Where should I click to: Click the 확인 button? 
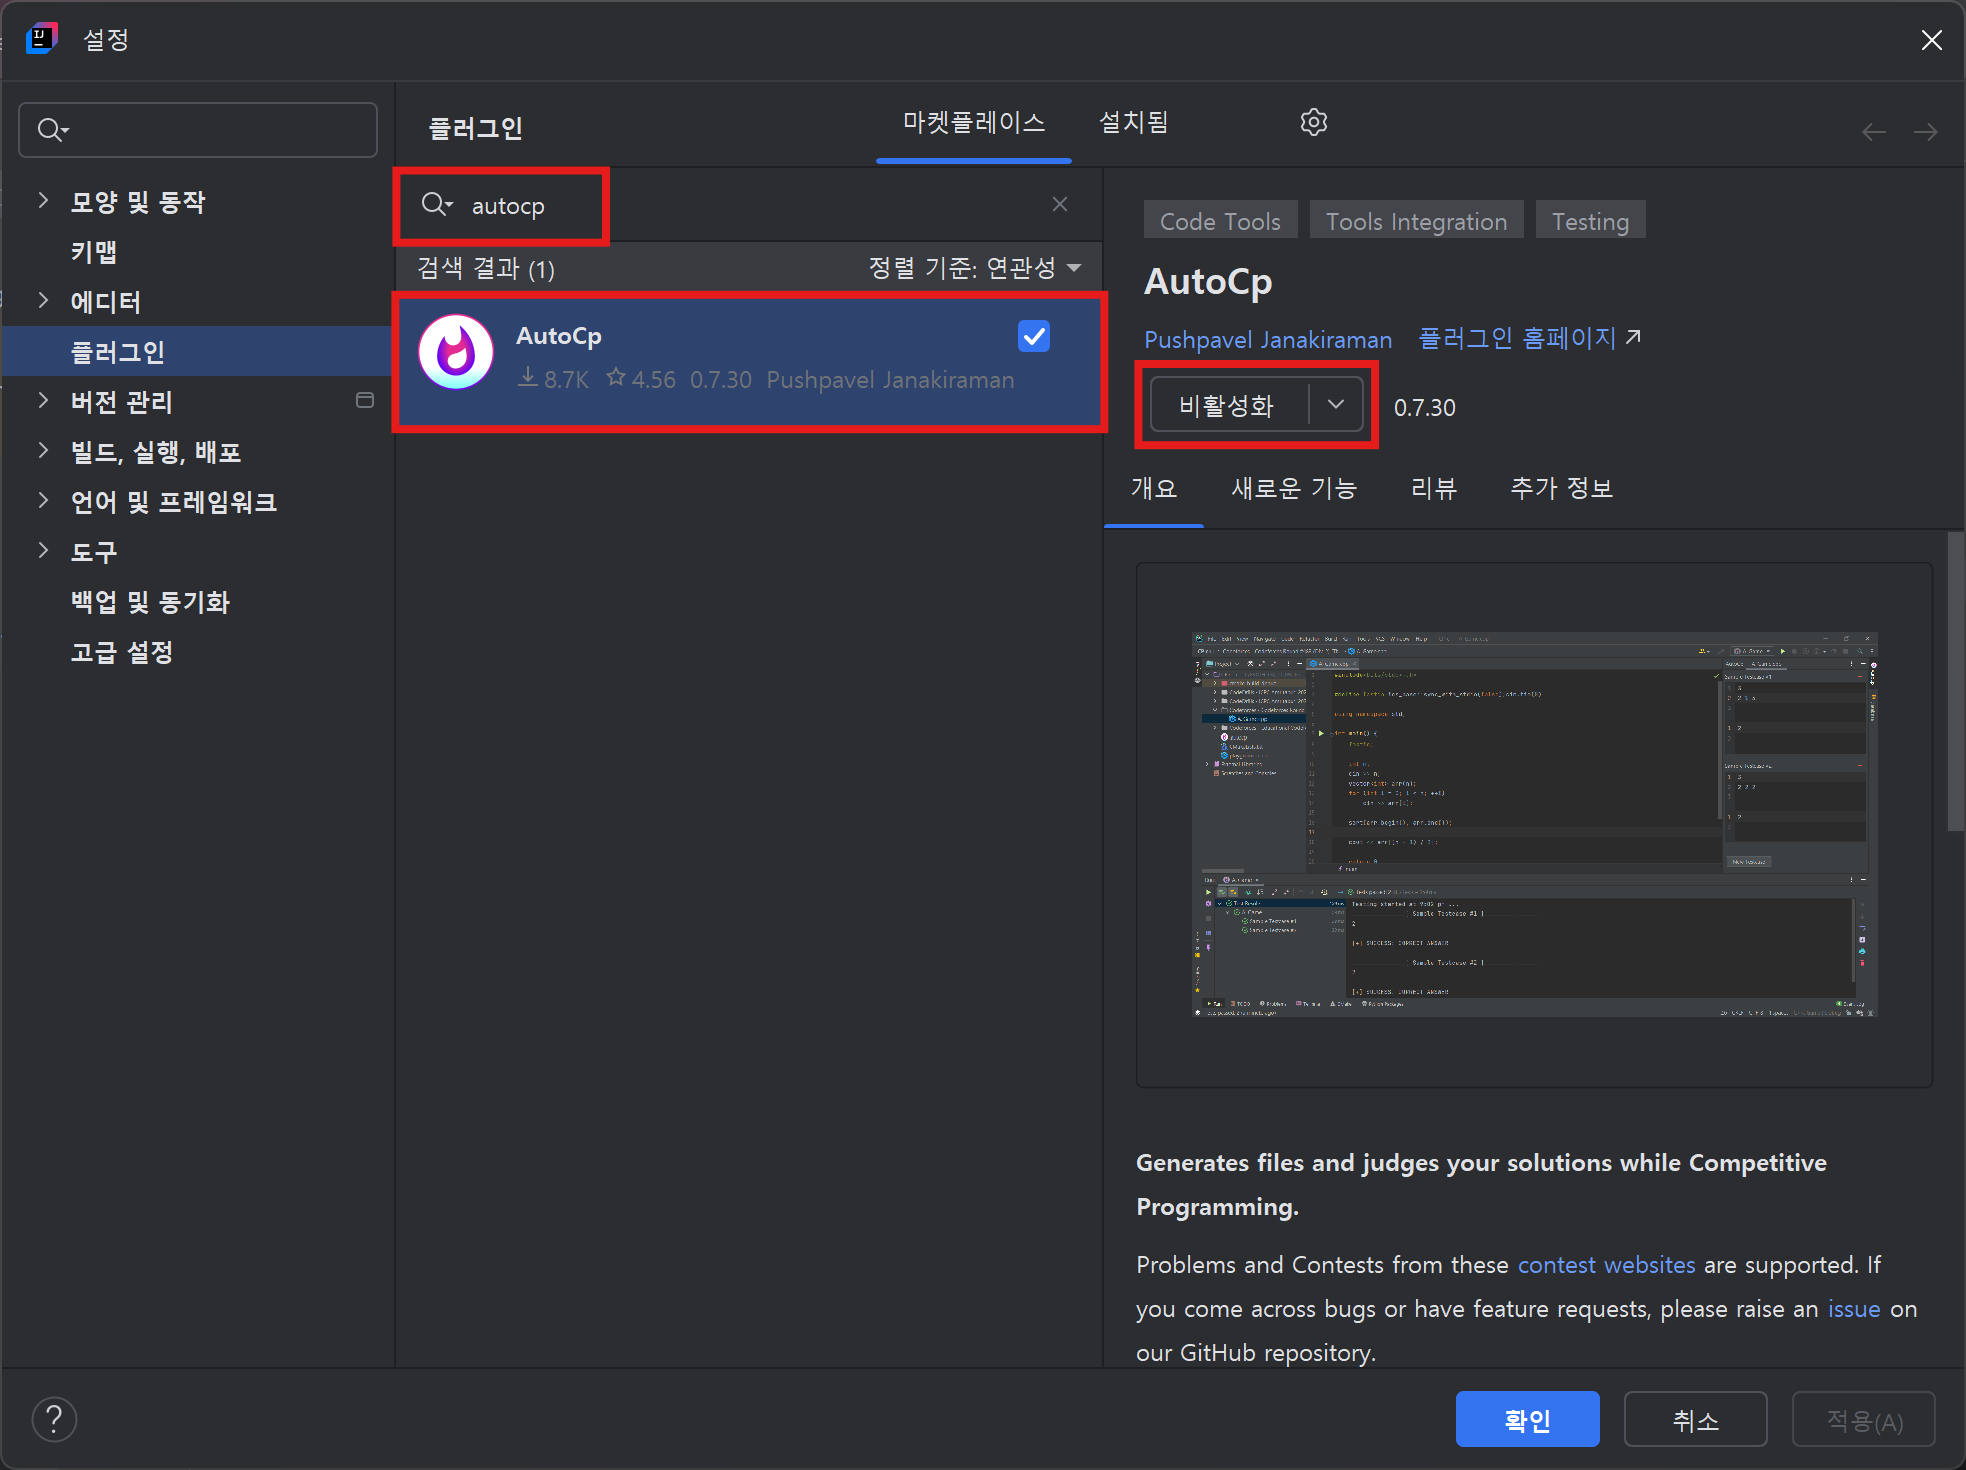(1527, 1419)
